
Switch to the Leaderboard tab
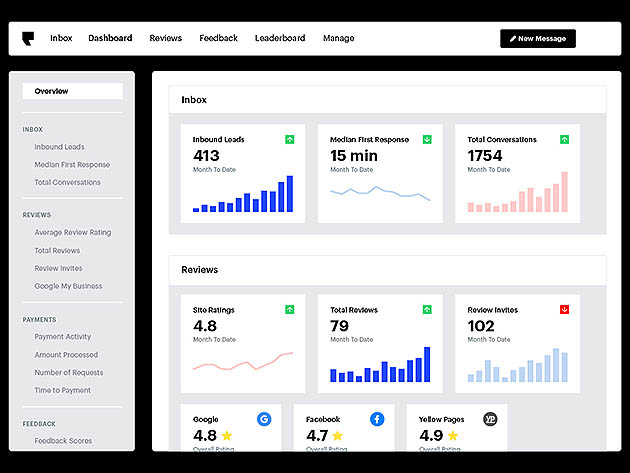tap(280, 38)
